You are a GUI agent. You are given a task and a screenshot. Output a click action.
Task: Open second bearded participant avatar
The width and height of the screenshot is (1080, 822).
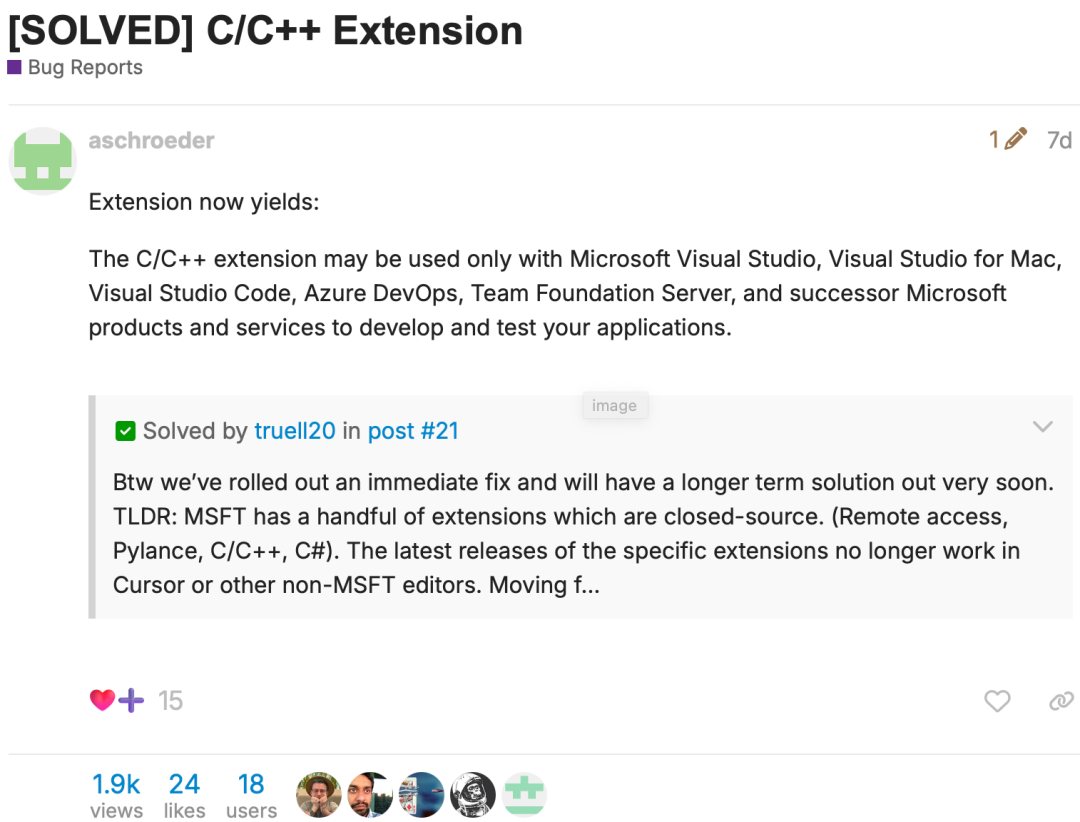[370, 794]
